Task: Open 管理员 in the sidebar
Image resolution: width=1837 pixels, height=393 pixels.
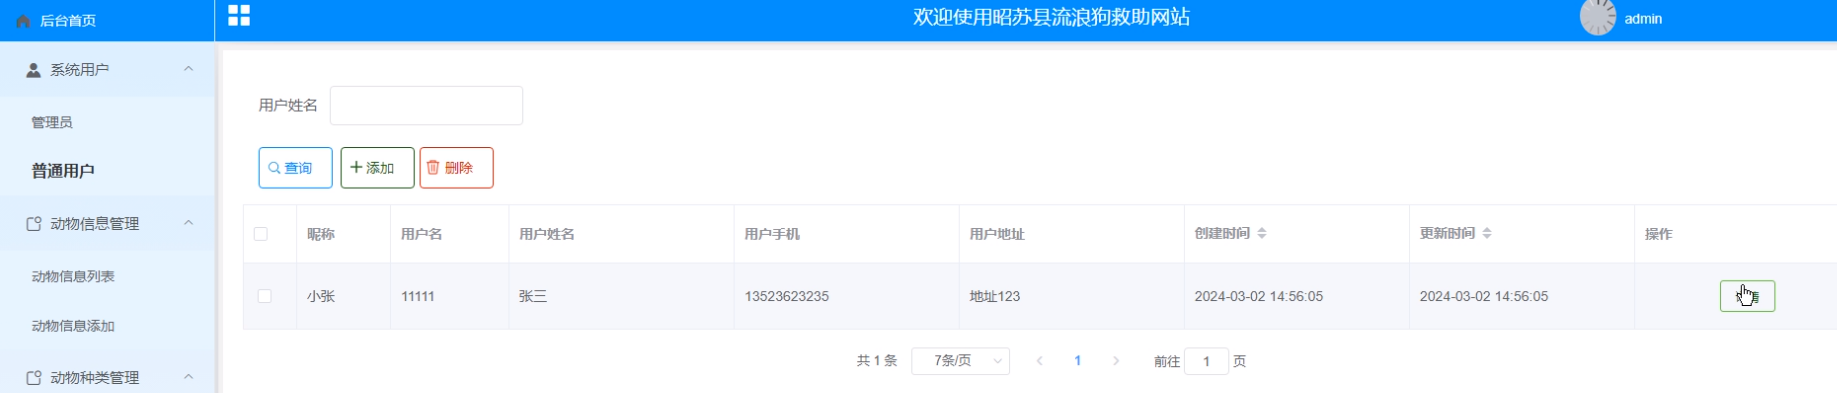Action: (x=52, y=122)
